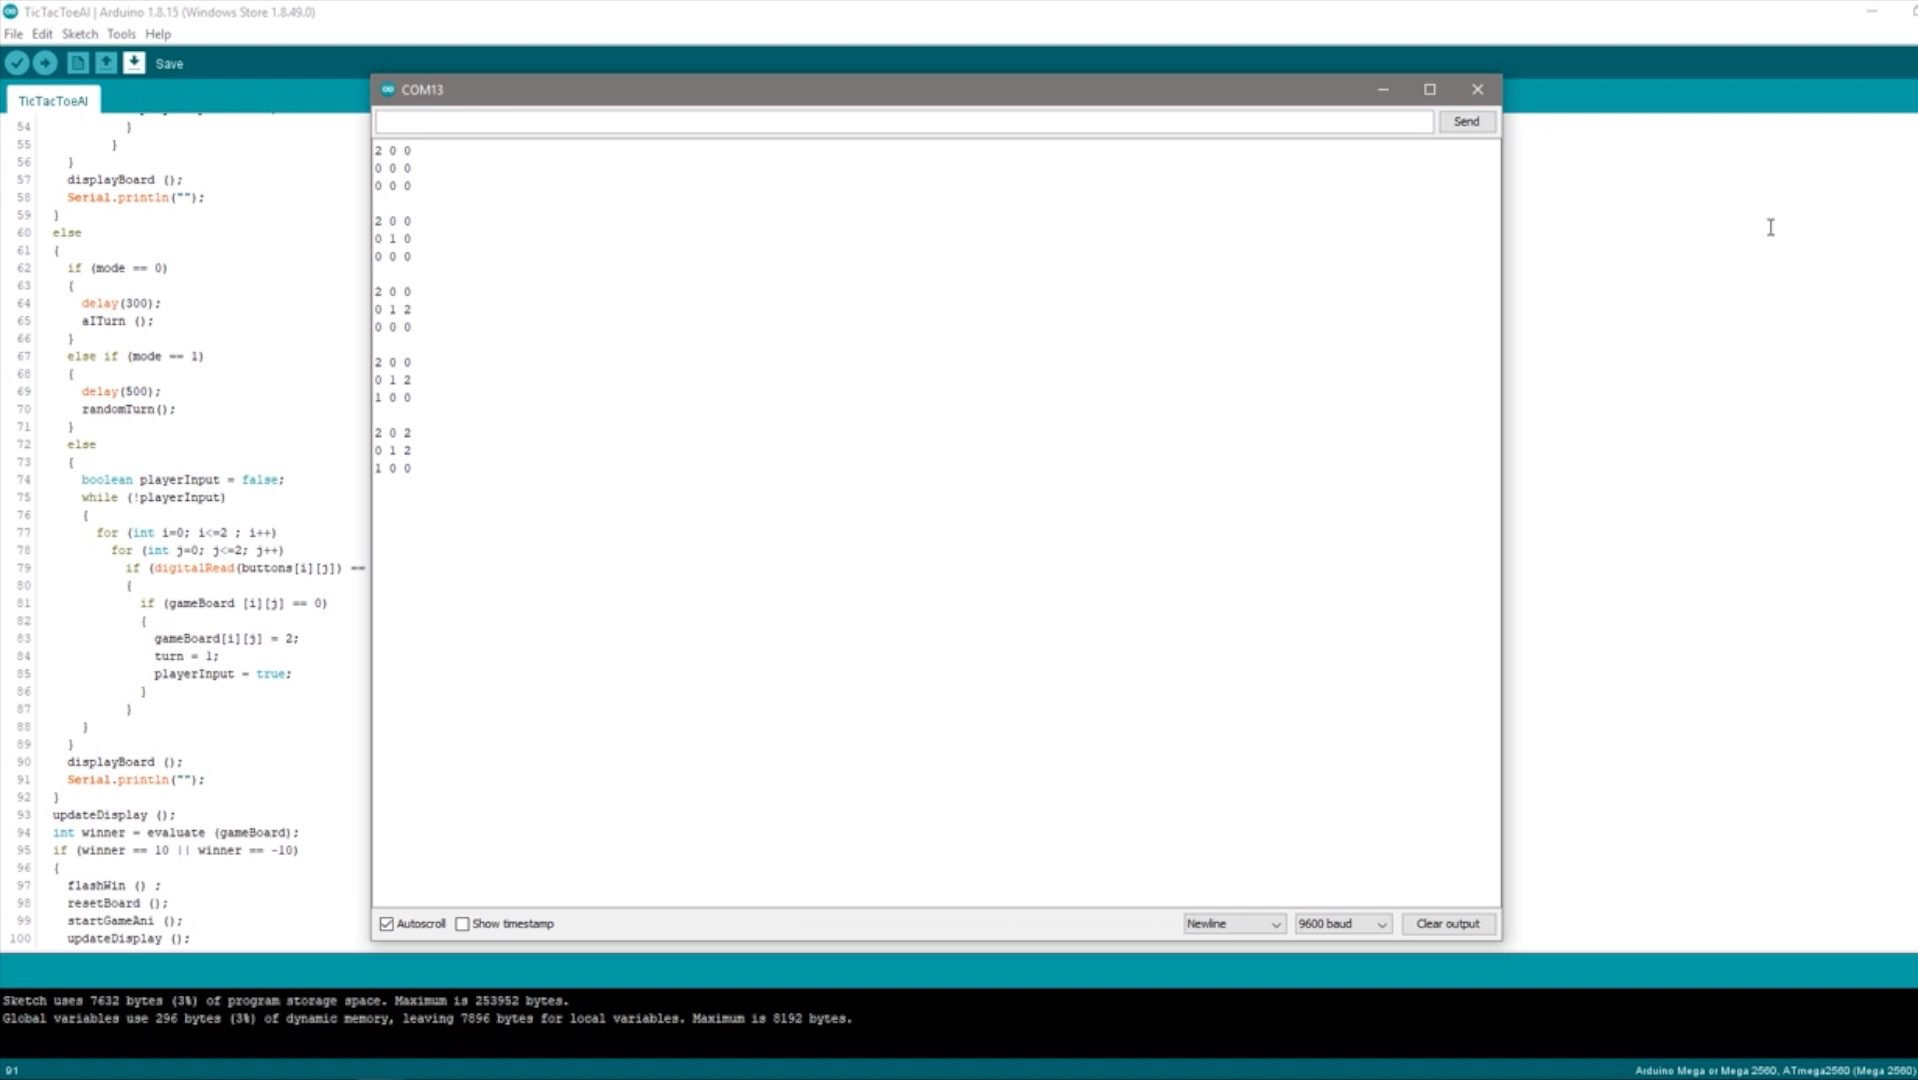Click the New sketch icon
Viewport: 1918px width, 1080px height.
[77, 63]
